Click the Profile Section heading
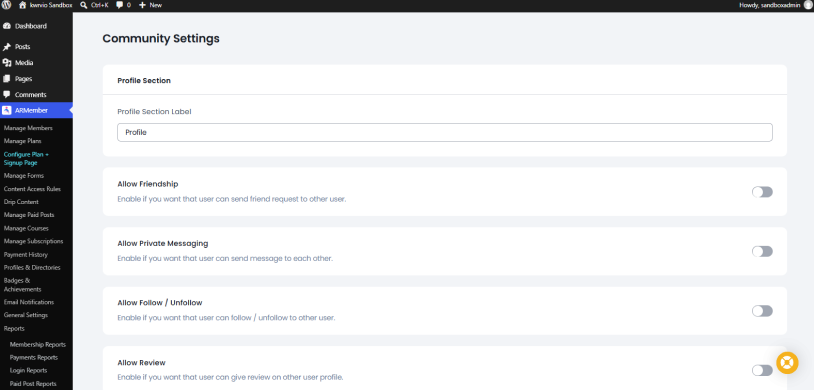This screenshot has height=390, width=814. (144, 80)
